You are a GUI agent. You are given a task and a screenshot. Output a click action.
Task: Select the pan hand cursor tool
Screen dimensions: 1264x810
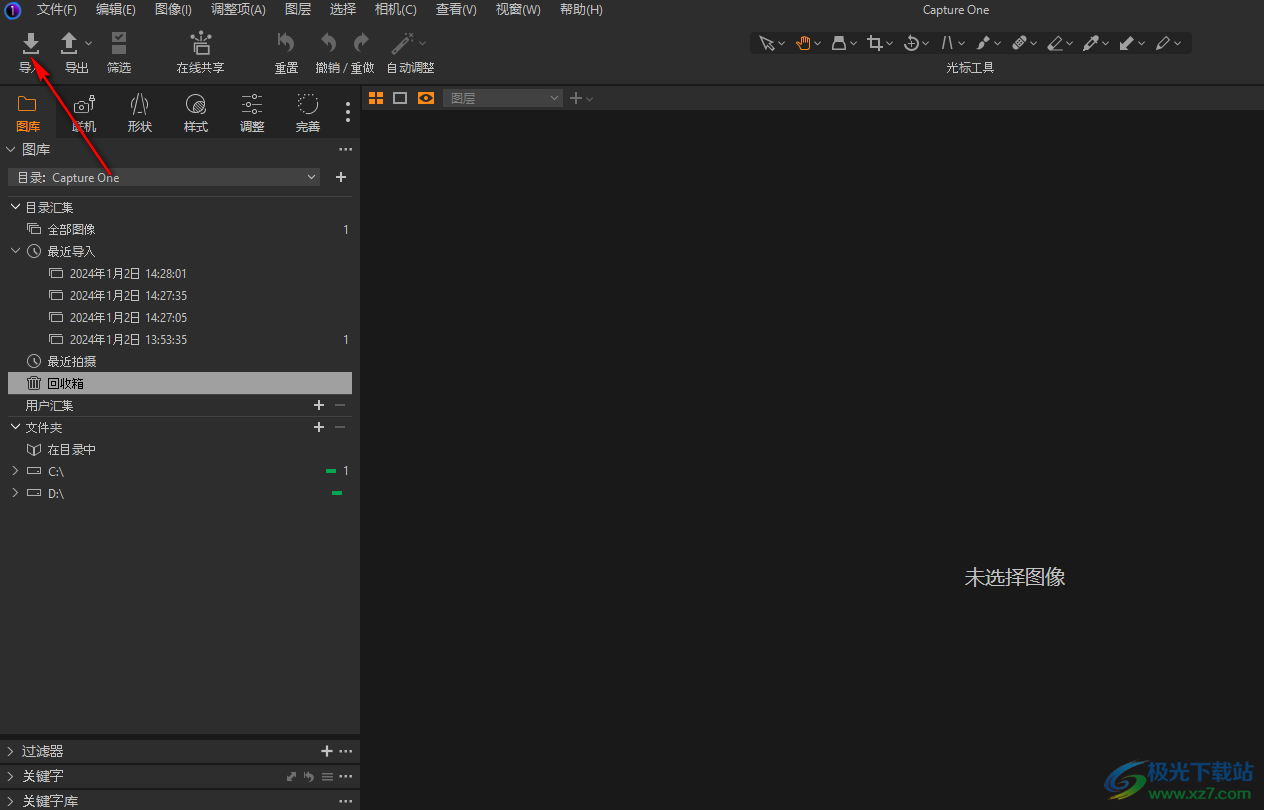802,43
